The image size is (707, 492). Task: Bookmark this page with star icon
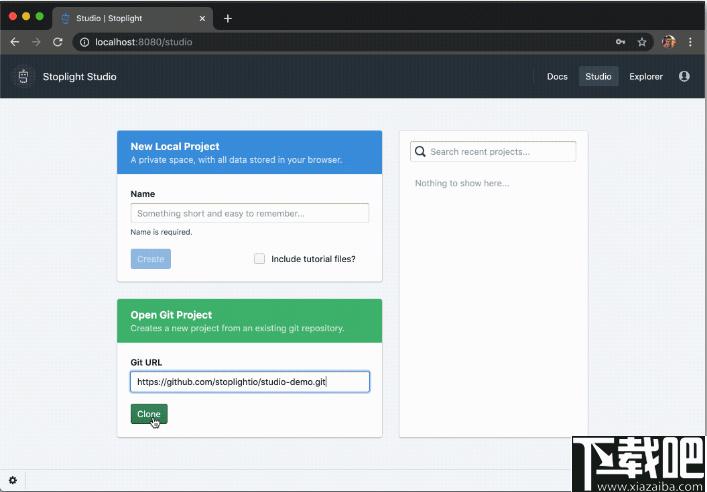(642, 42)
